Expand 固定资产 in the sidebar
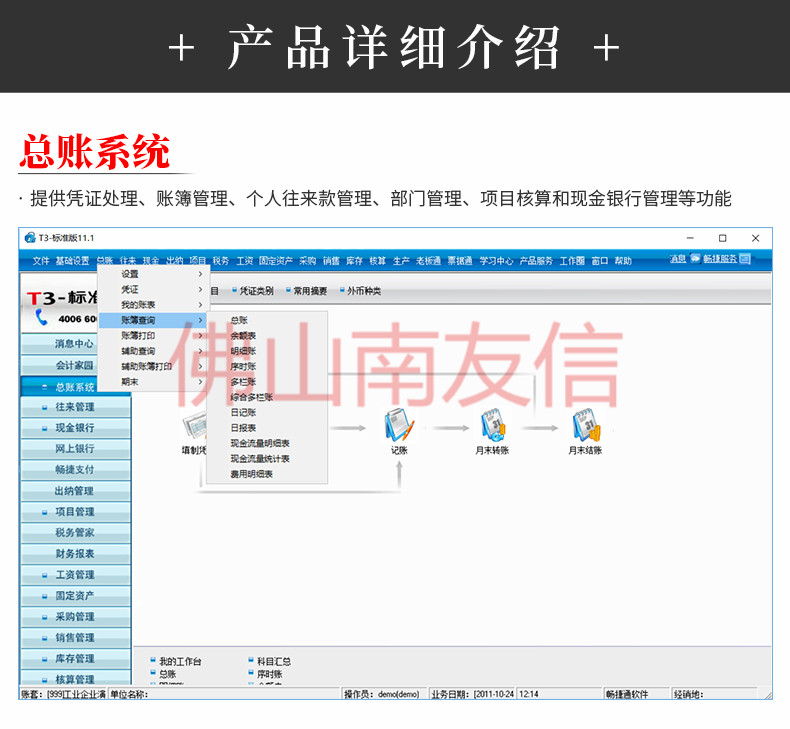 click(x=76, y=596)
